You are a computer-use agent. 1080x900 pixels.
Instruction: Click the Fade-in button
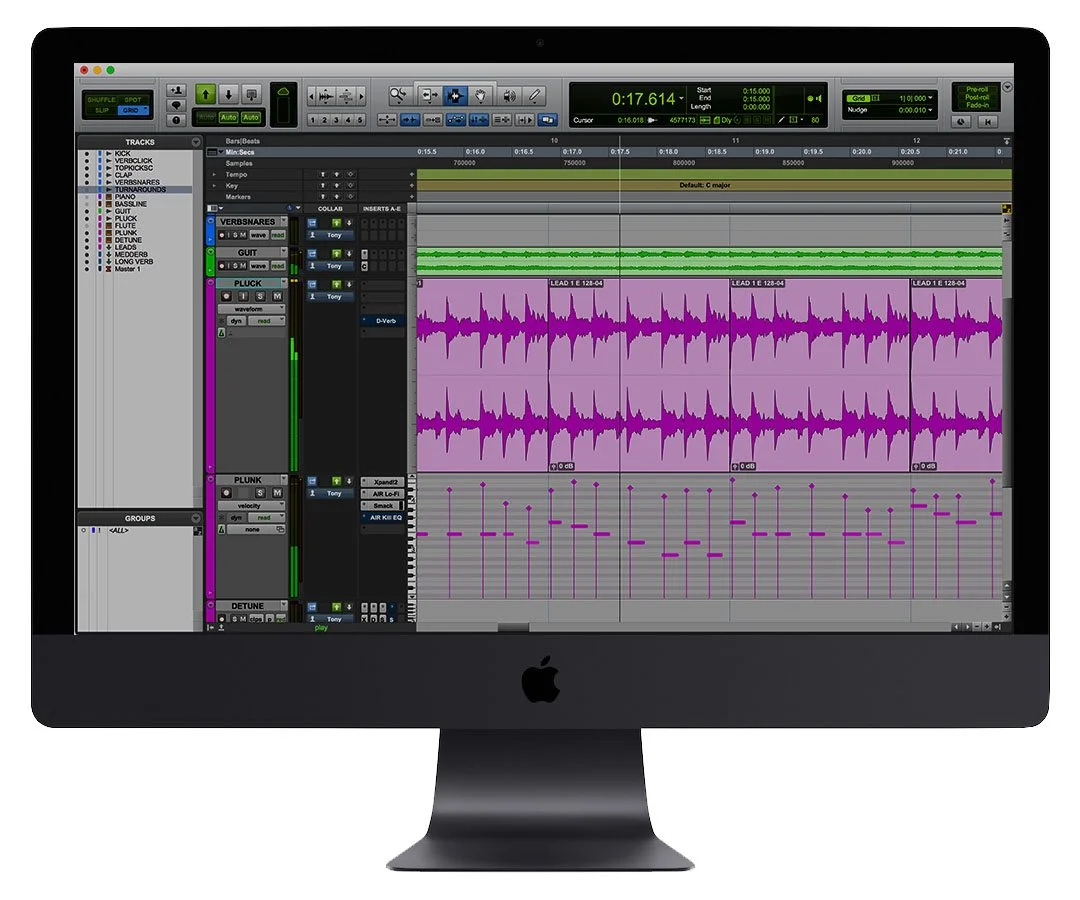977,105
